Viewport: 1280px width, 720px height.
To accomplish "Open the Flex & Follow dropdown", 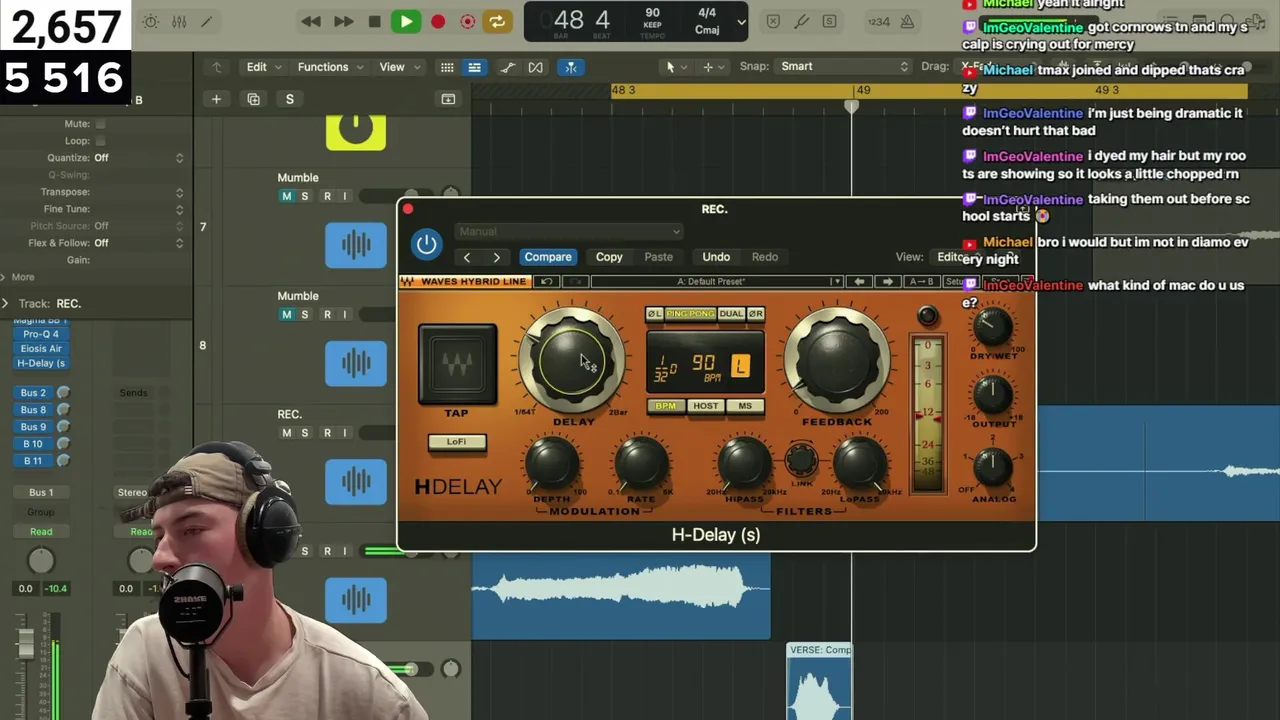I will click(138, 243).
